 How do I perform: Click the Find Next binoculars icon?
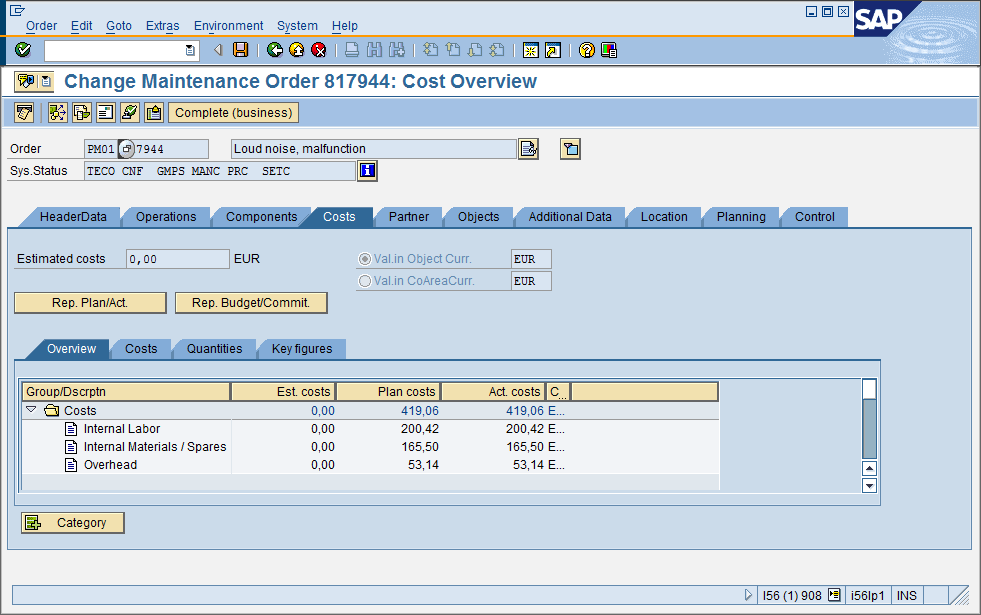tap(397, 50)
